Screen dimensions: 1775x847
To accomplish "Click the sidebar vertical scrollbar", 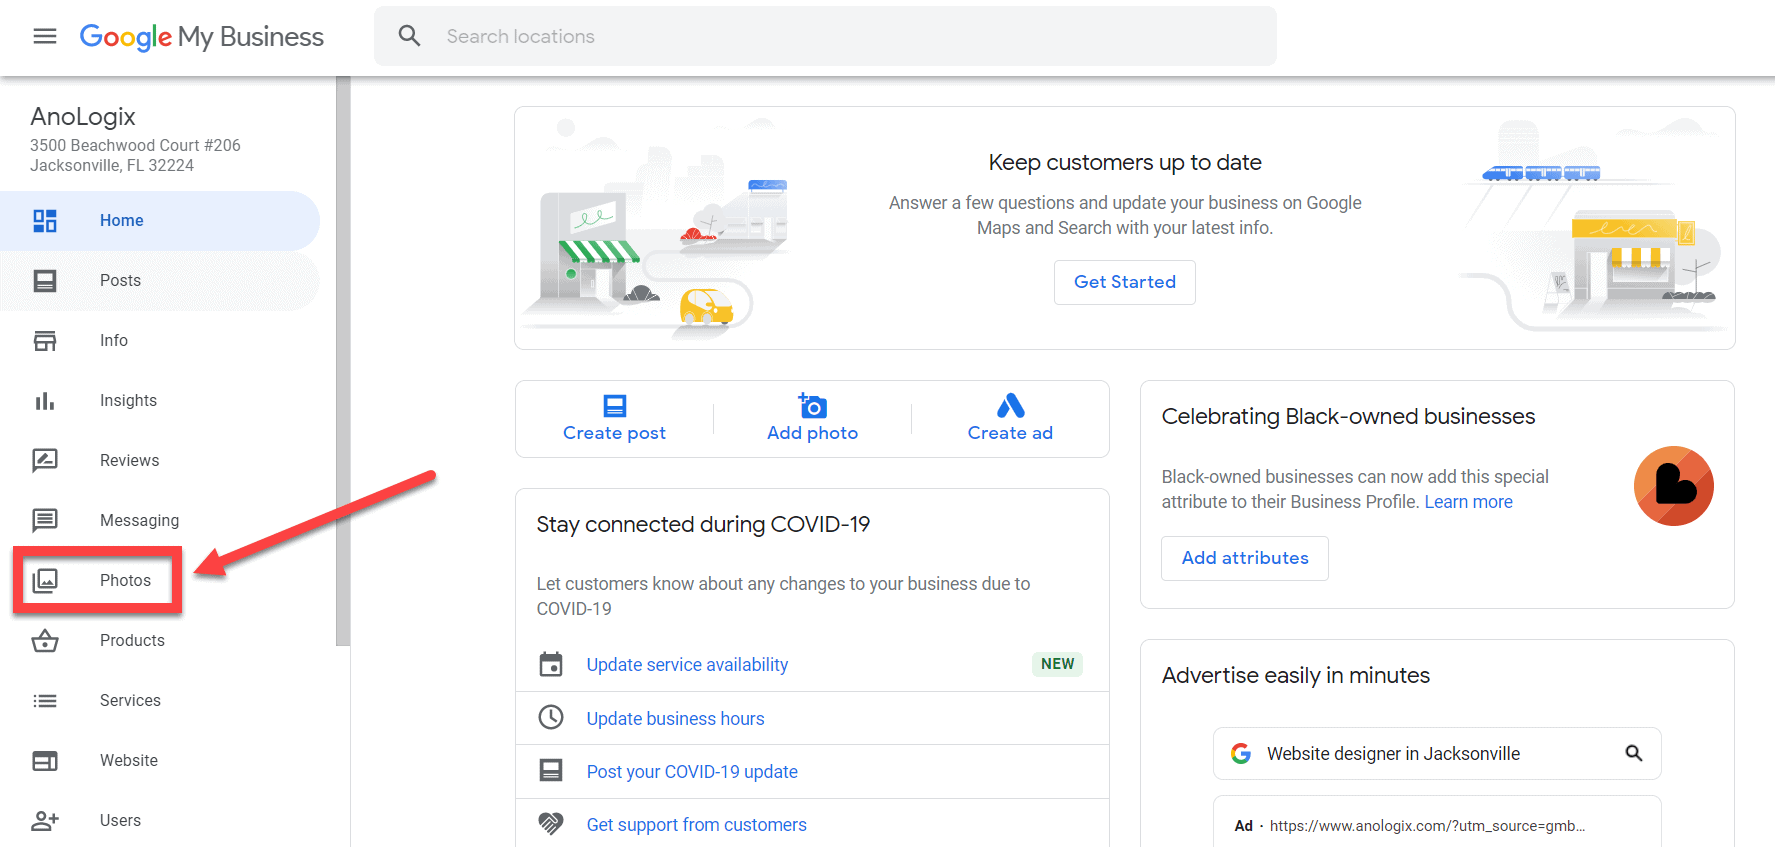I will pyautogui.click(x=343, y=360).
